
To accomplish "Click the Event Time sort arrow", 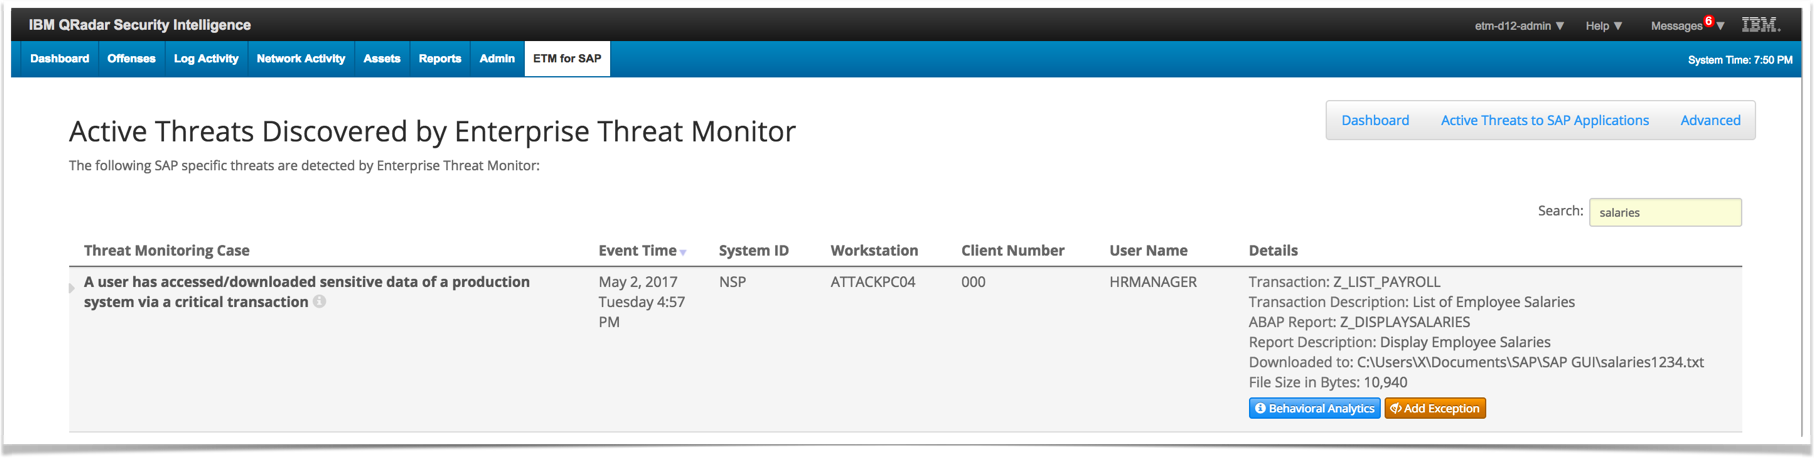I will 683,253.
